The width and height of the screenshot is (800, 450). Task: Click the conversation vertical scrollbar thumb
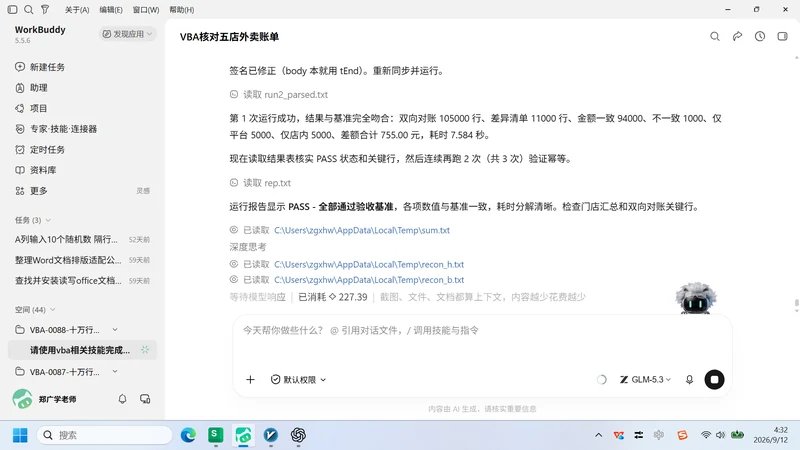click(x=796, y=304)
